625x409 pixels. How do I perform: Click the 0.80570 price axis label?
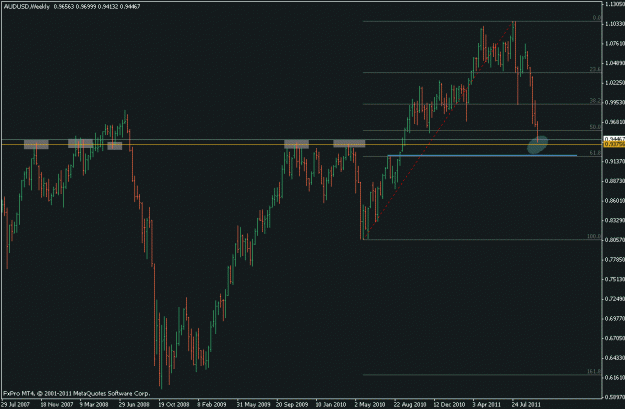coord(615,240)
